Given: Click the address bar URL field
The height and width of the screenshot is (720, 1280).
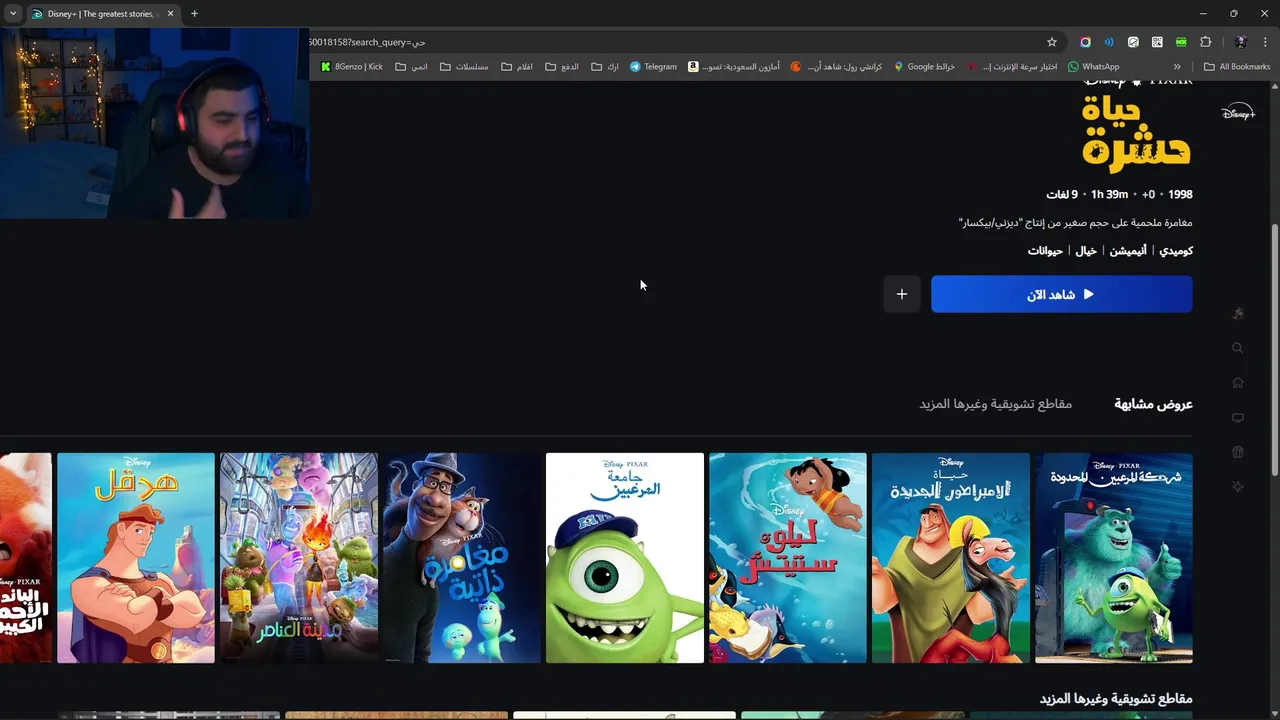Looking at the screenshot, I should click(x=670, y=42).
